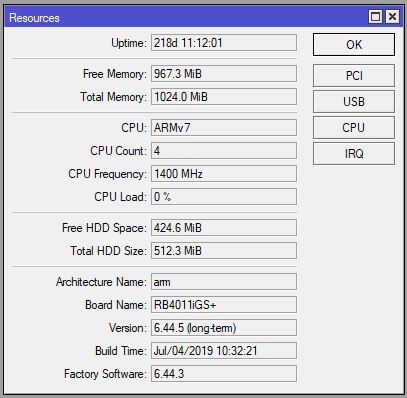Click Version field 6.44.5 (long-term)
This screenshot has width=407, height=398.
(x=224, y=328)
